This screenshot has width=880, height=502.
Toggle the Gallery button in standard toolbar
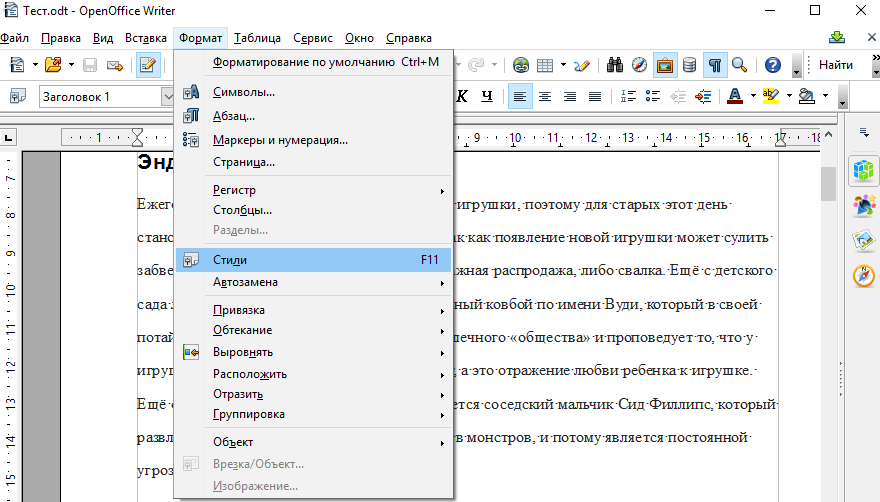click(x=665, y=65)
